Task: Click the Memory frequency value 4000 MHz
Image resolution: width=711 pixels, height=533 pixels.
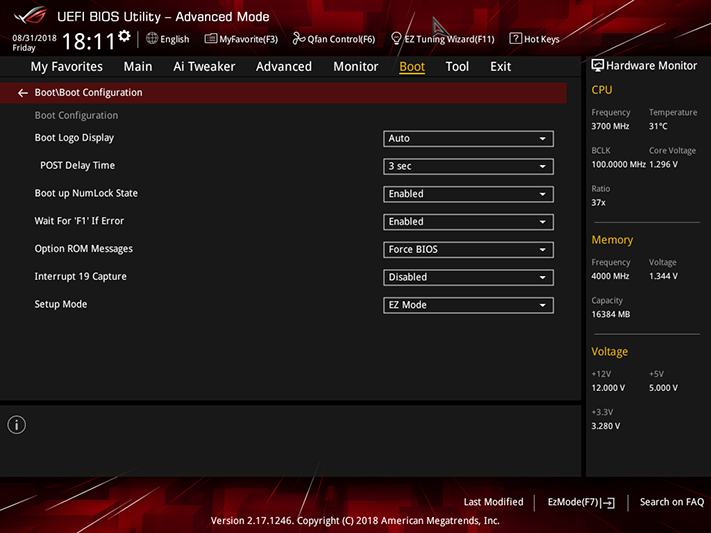Action: [610, 276]
